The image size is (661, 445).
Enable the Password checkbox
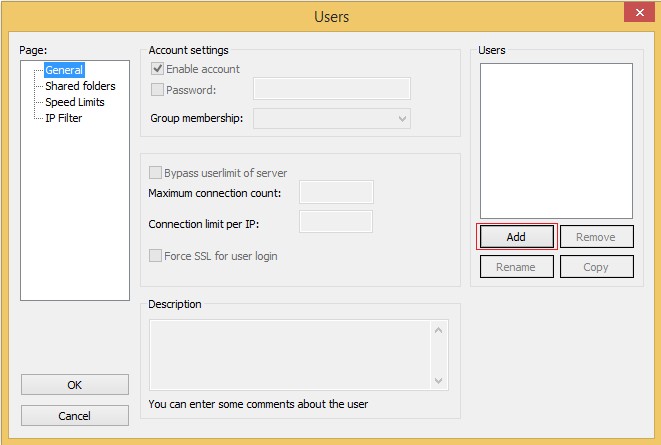tap(157, 90)
